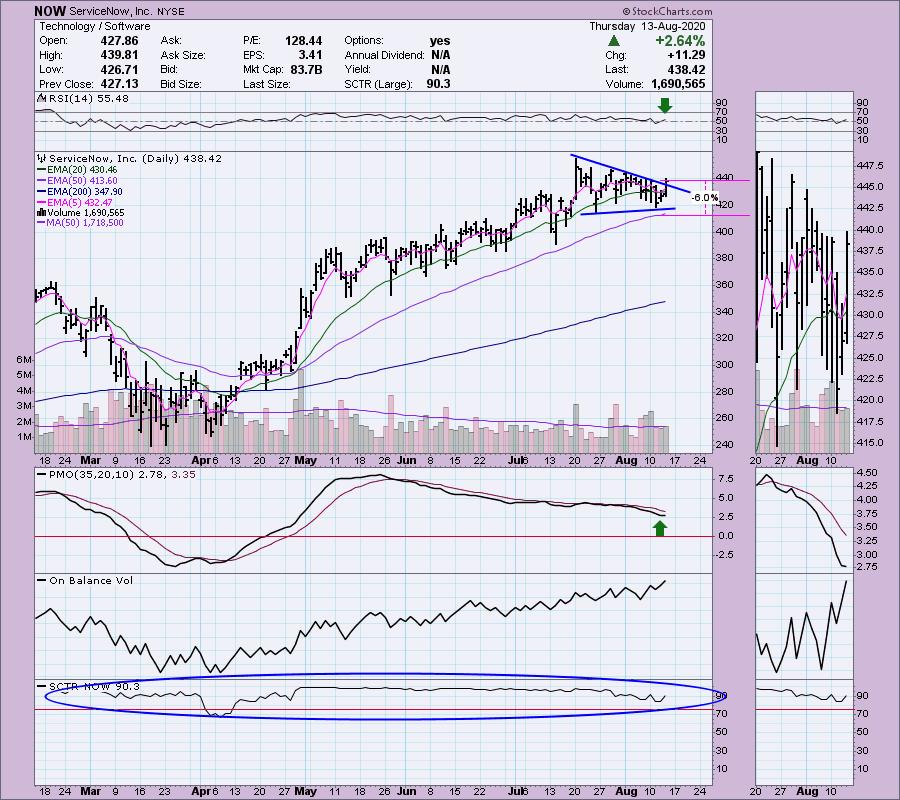
Task: Click the Open value 427.86
Action: click(x=119, y=41)
